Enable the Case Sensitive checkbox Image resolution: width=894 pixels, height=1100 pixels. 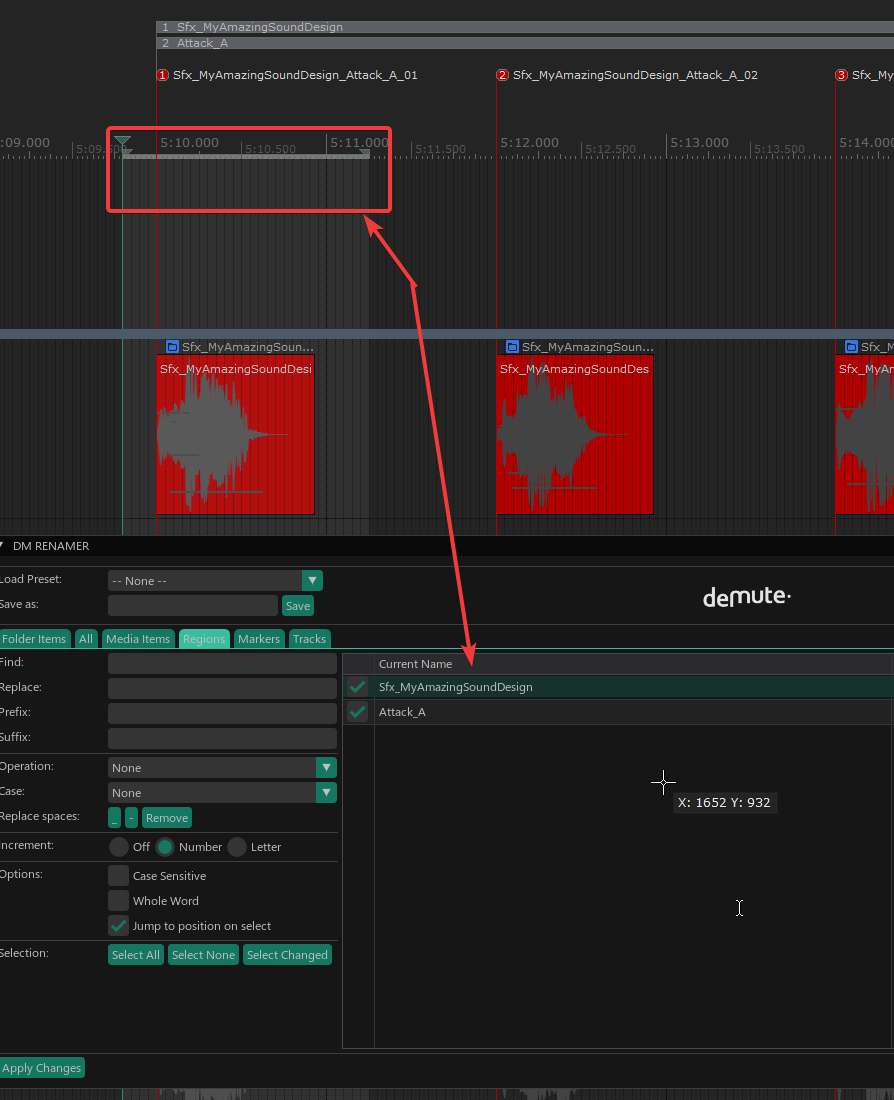click(x=119, y=876)
